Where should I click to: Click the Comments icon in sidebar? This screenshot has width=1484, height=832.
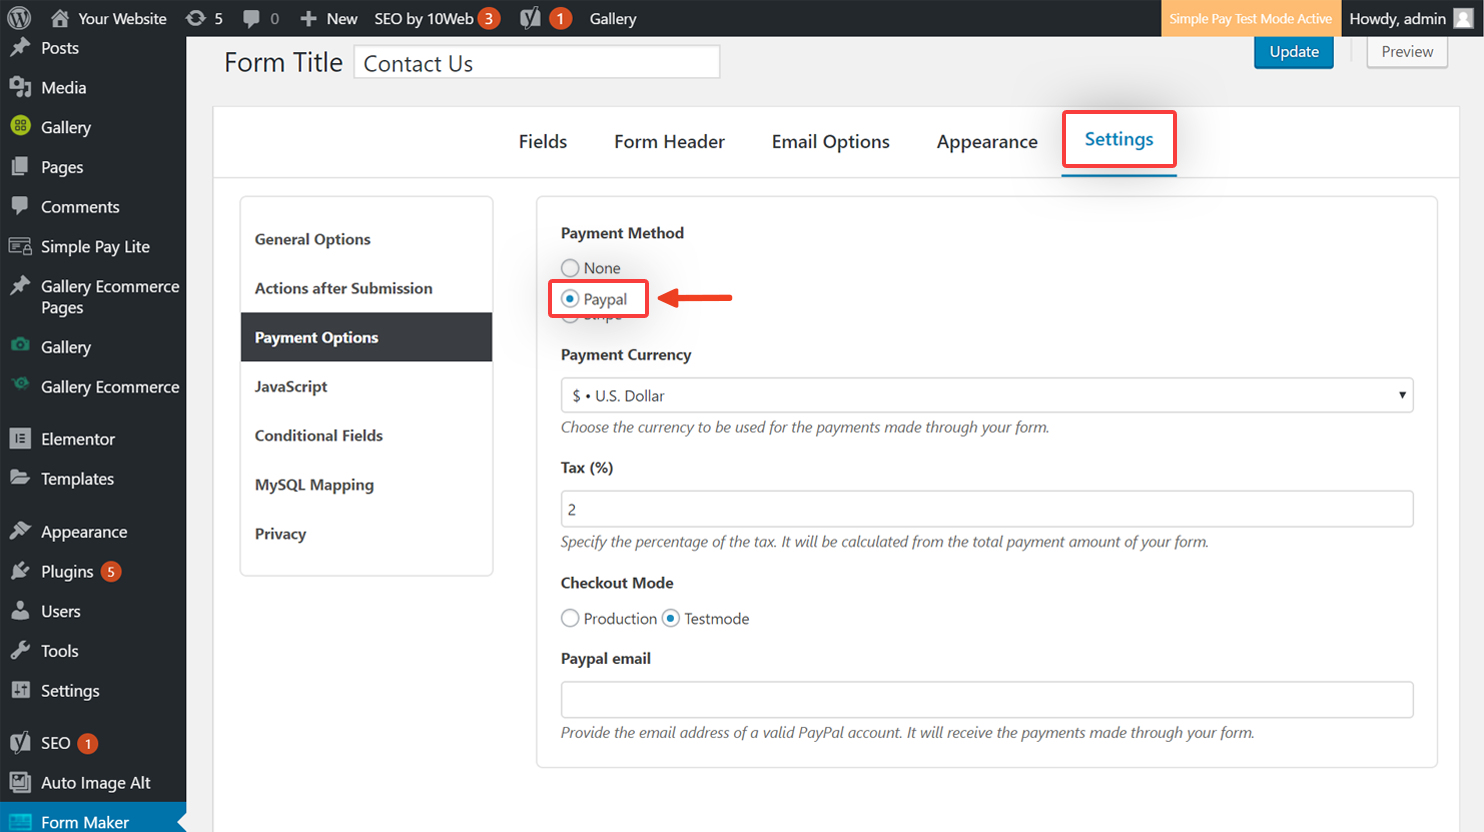[20, 206]
